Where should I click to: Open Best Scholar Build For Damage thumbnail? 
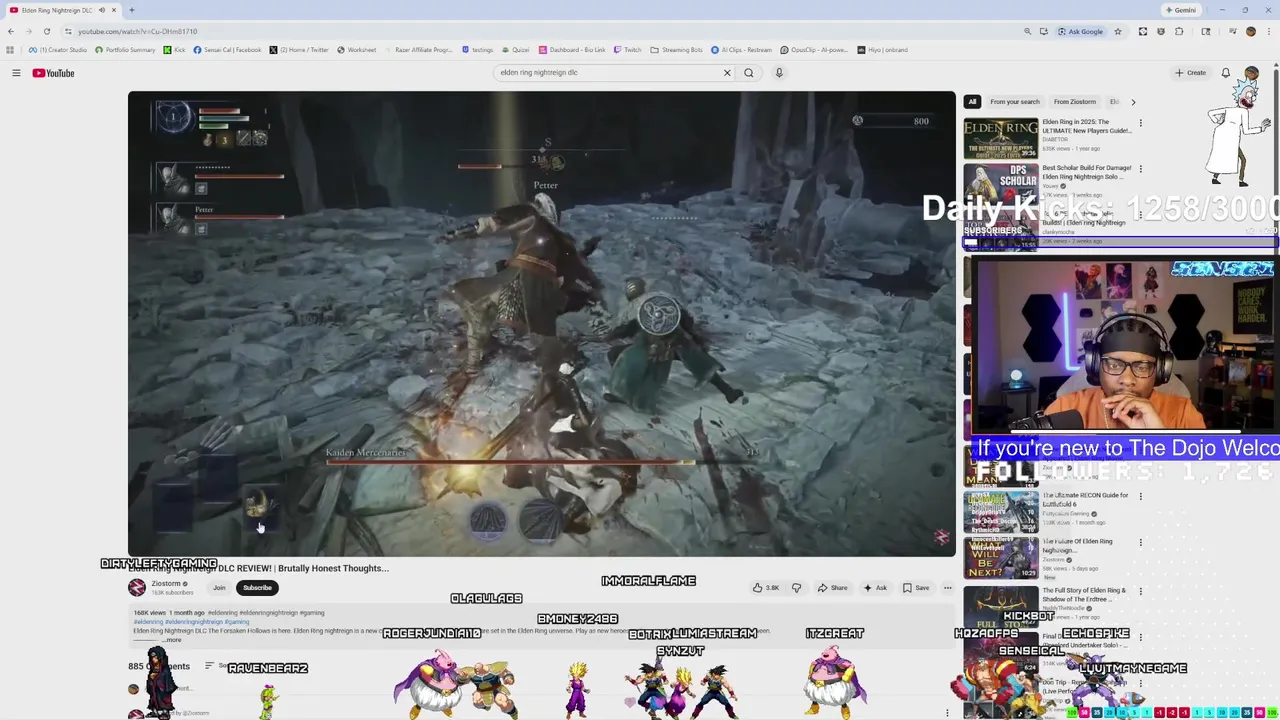(x=1001, y=185)
